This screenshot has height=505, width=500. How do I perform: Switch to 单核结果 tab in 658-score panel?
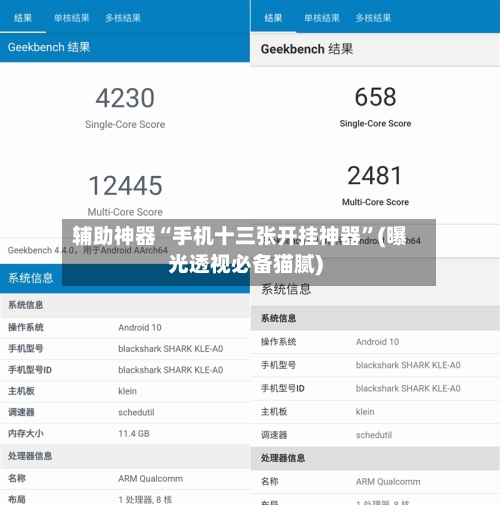322,18
